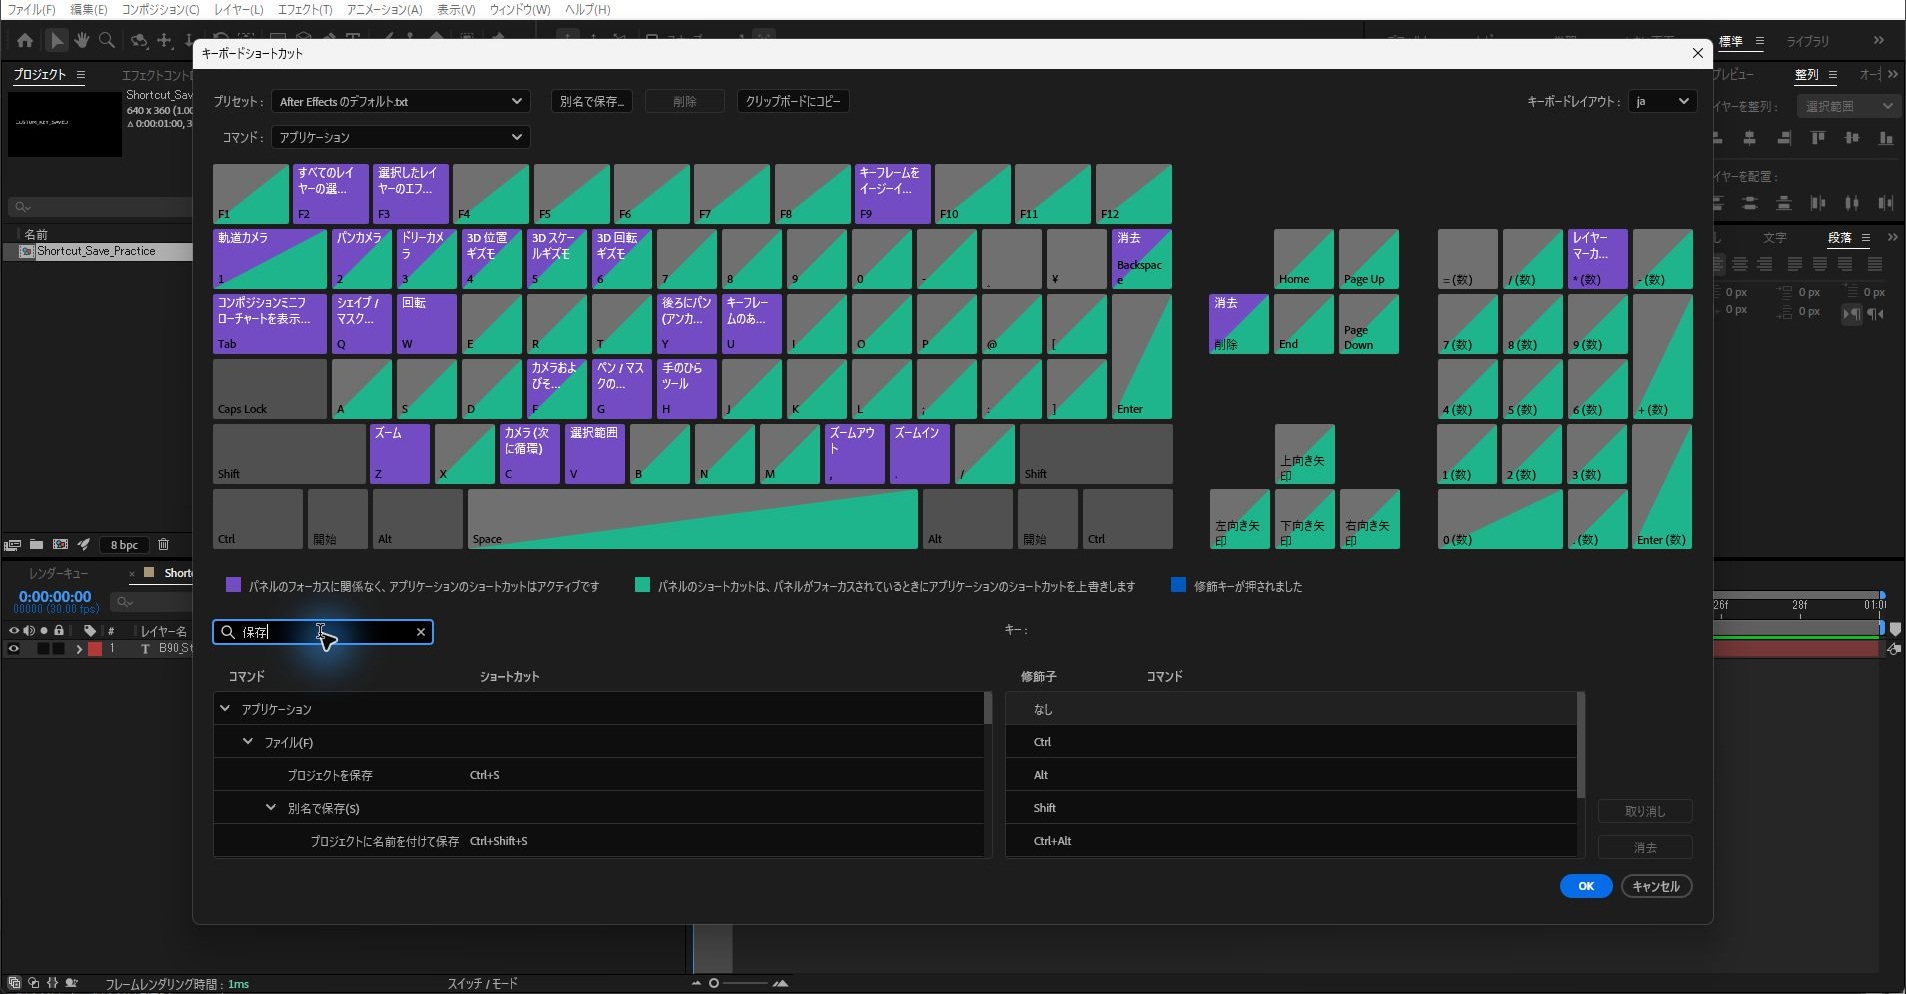Collapse the 別名で保存(S) tree group

point(271,807)
